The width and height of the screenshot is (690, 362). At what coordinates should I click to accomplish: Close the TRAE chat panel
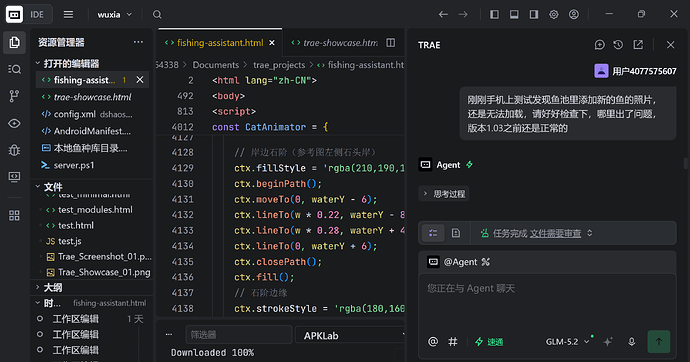pyautogui.click(x=670, y=45)
